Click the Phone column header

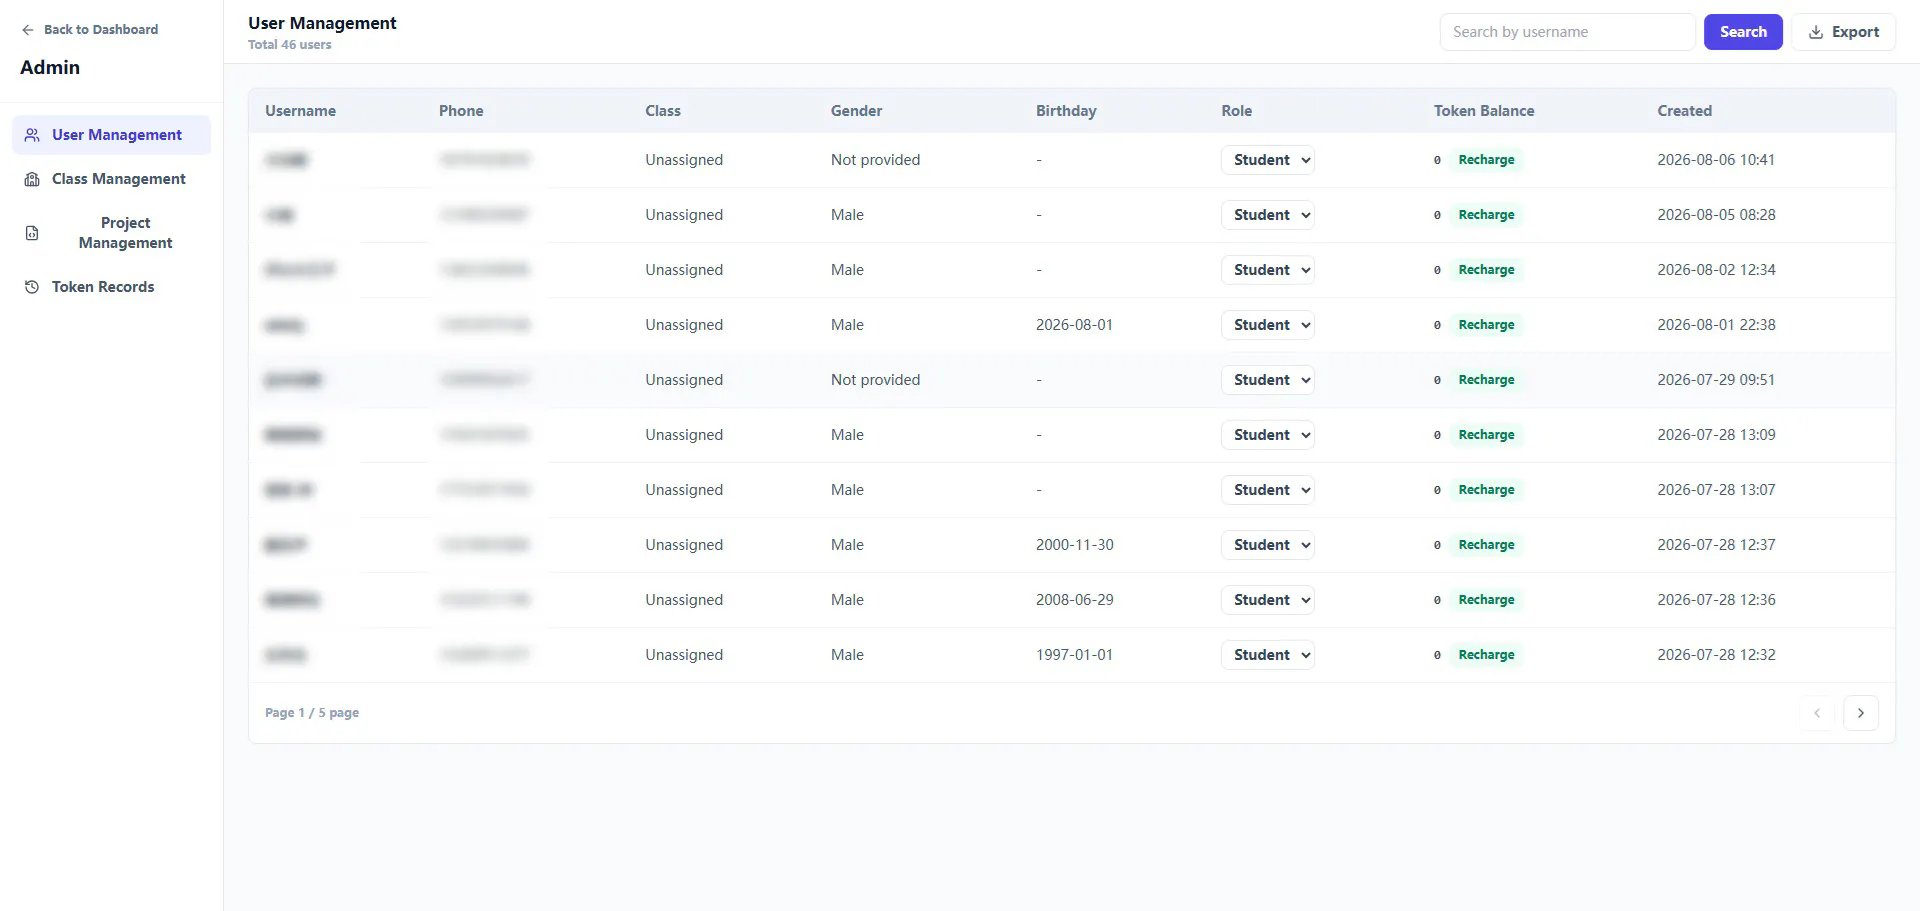461,111
